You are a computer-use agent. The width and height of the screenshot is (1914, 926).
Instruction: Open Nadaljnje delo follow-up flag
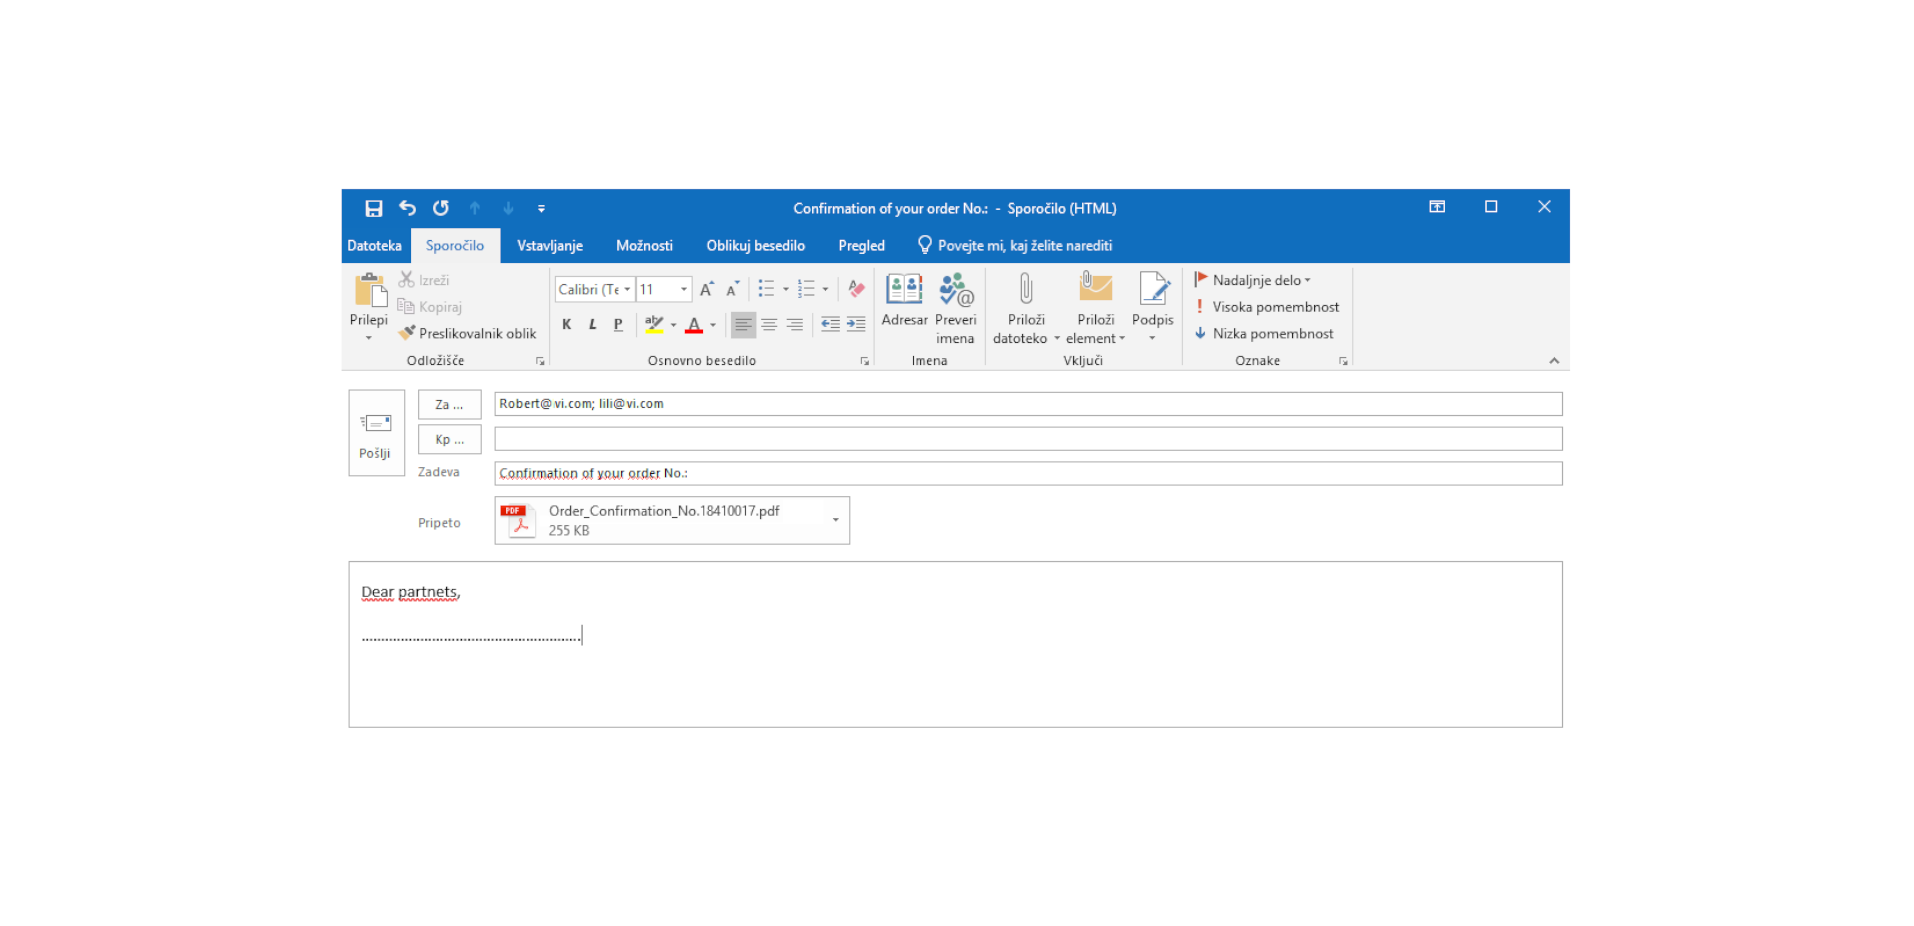click(1253, 280)
